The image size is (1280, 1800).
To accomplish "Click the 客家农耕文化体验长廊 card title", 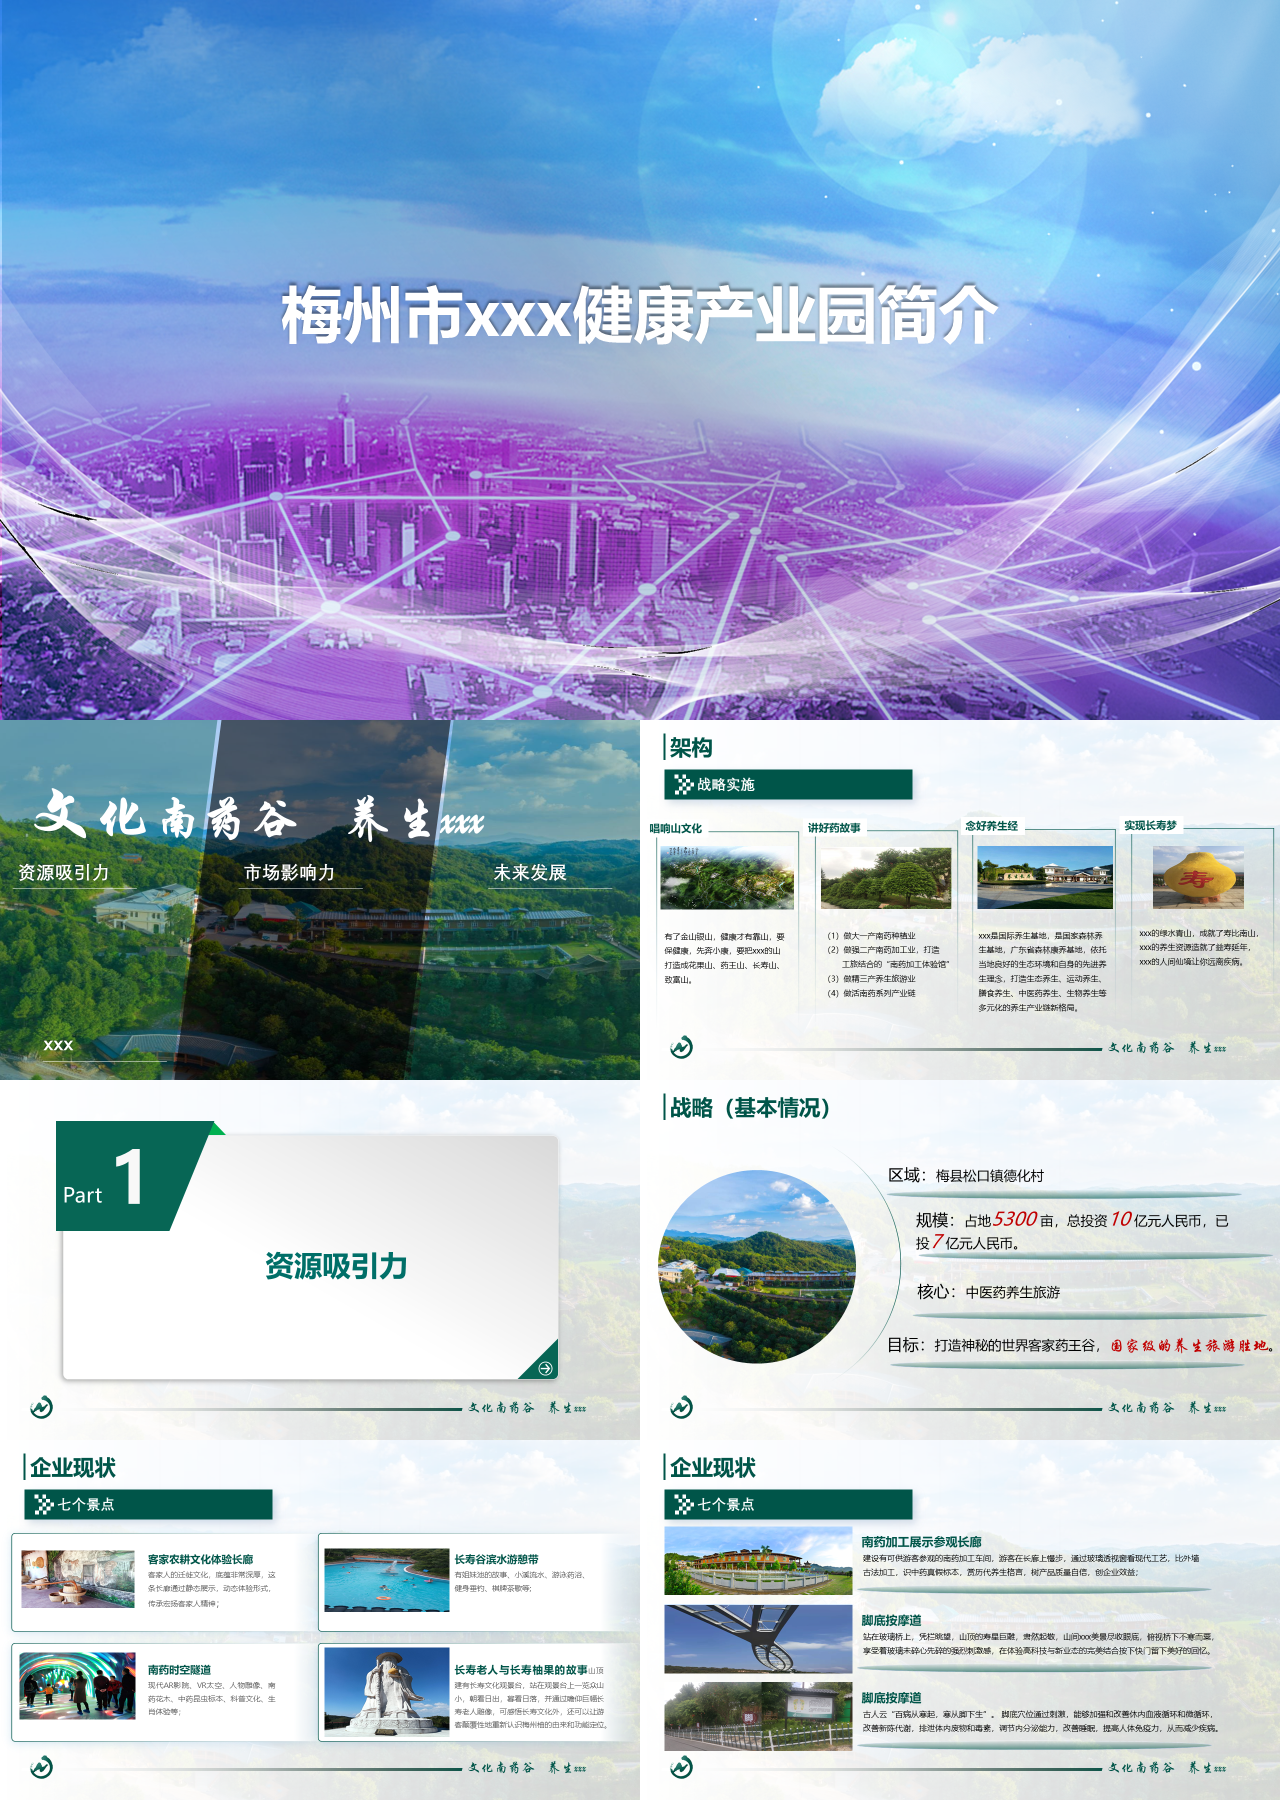I will pos(201,1559).
